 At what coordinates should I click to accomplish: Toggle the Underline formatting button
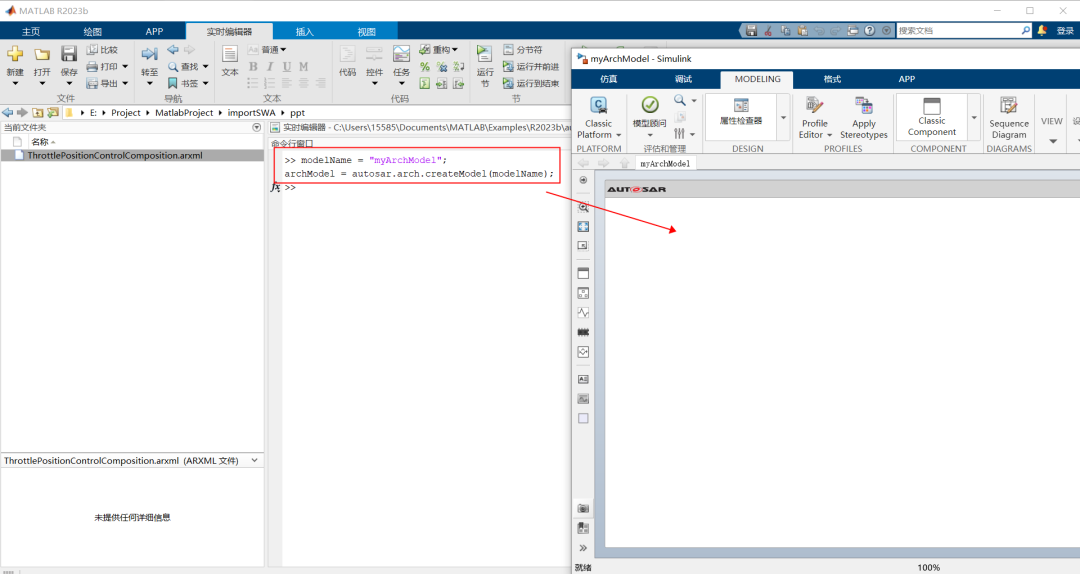tap(287, 67)
